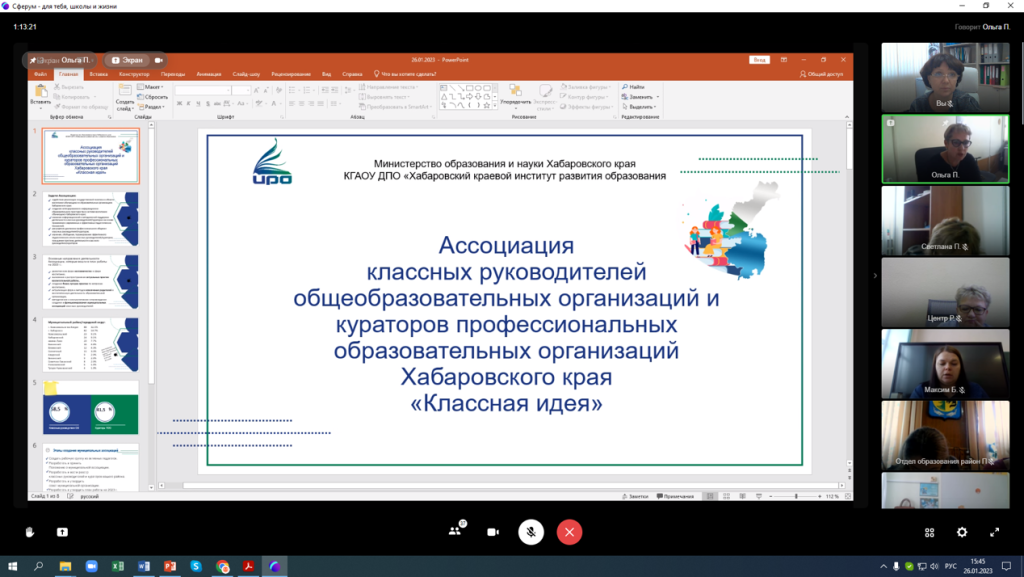Unmute the microphone in call controls
Screen dimensions: 1024x577
(x=531, y=532)
